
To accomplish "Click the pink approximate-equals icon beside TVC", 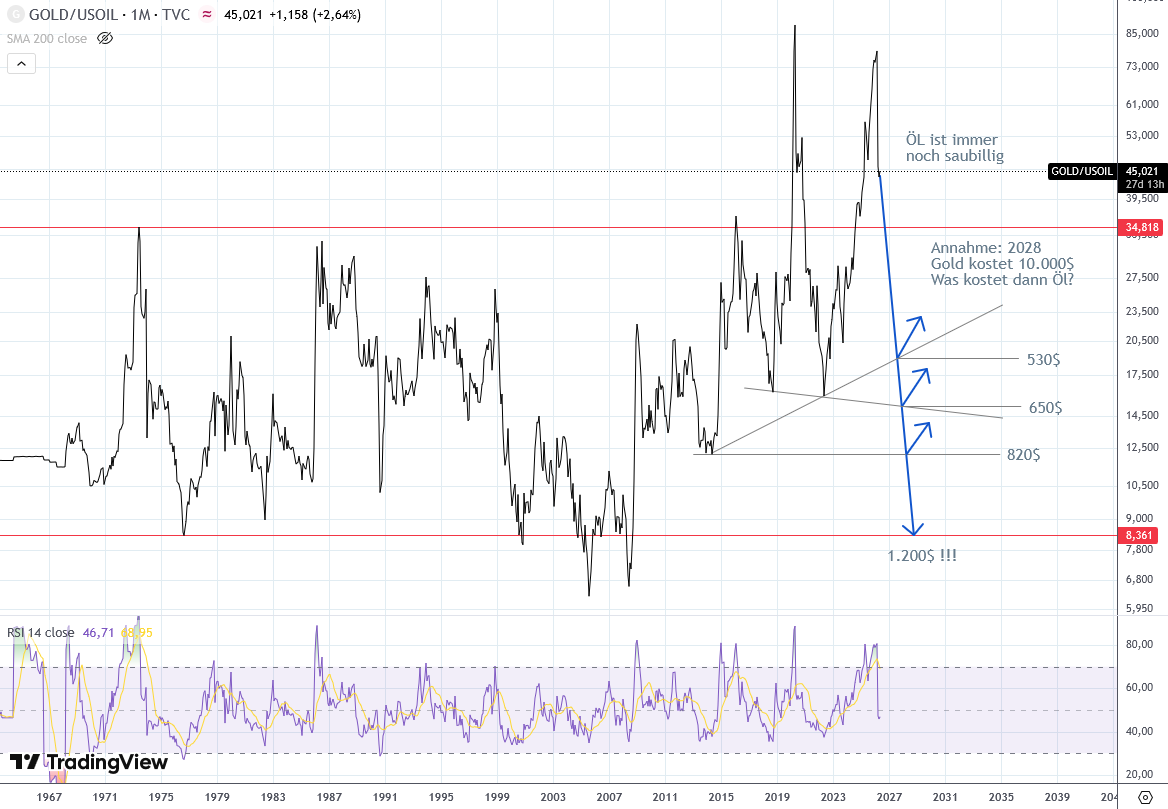I will [207, 14].
